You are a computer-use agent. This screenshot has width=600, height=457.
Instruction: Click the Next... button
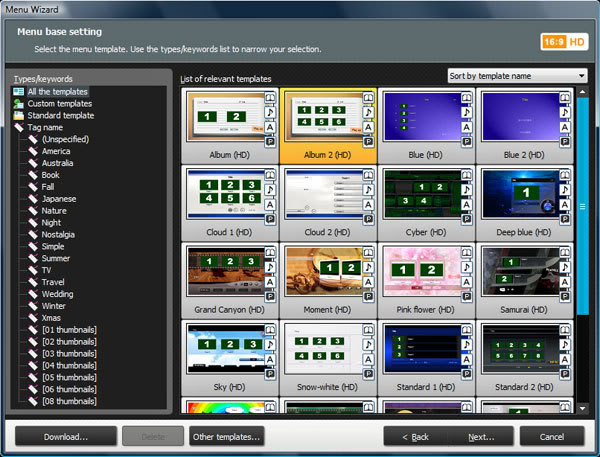[x=481, y=437]
